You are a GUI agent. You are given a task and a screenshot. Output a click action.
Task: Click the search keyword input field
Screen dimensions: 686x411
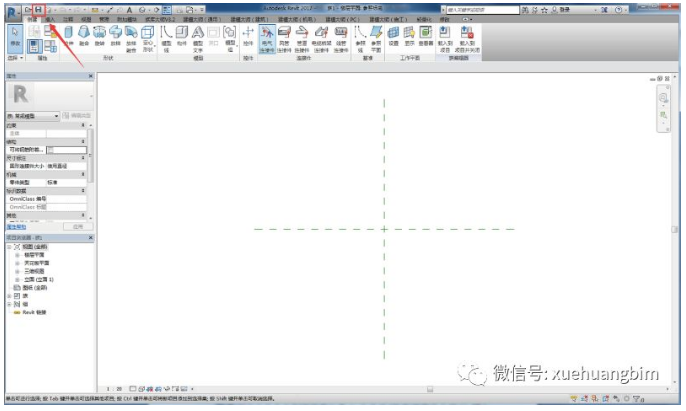point(483,10)
